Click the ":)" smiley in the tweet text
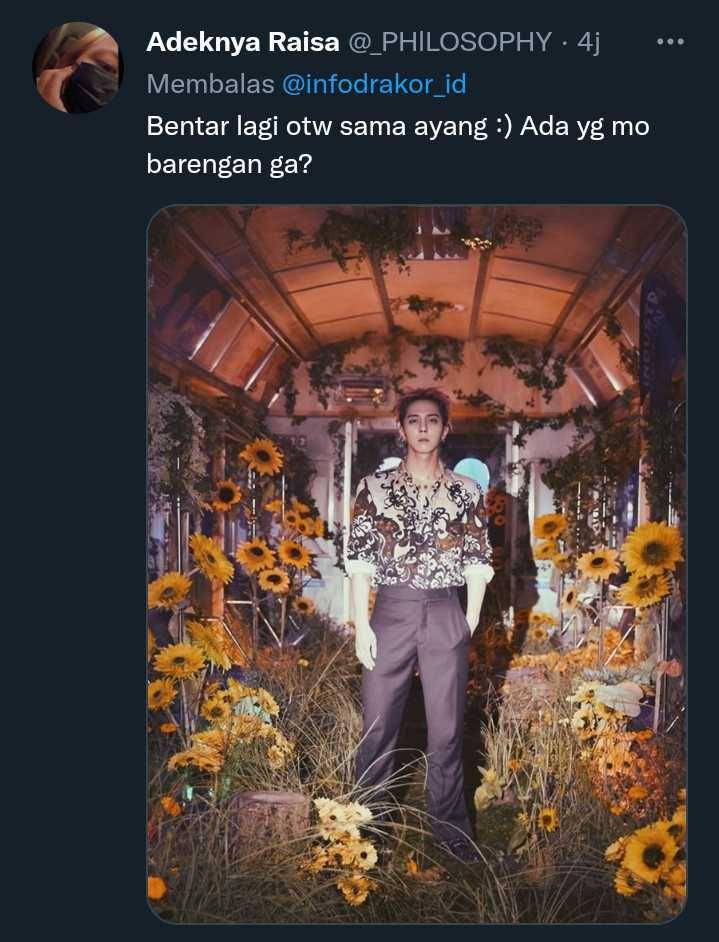 point(504,127)
